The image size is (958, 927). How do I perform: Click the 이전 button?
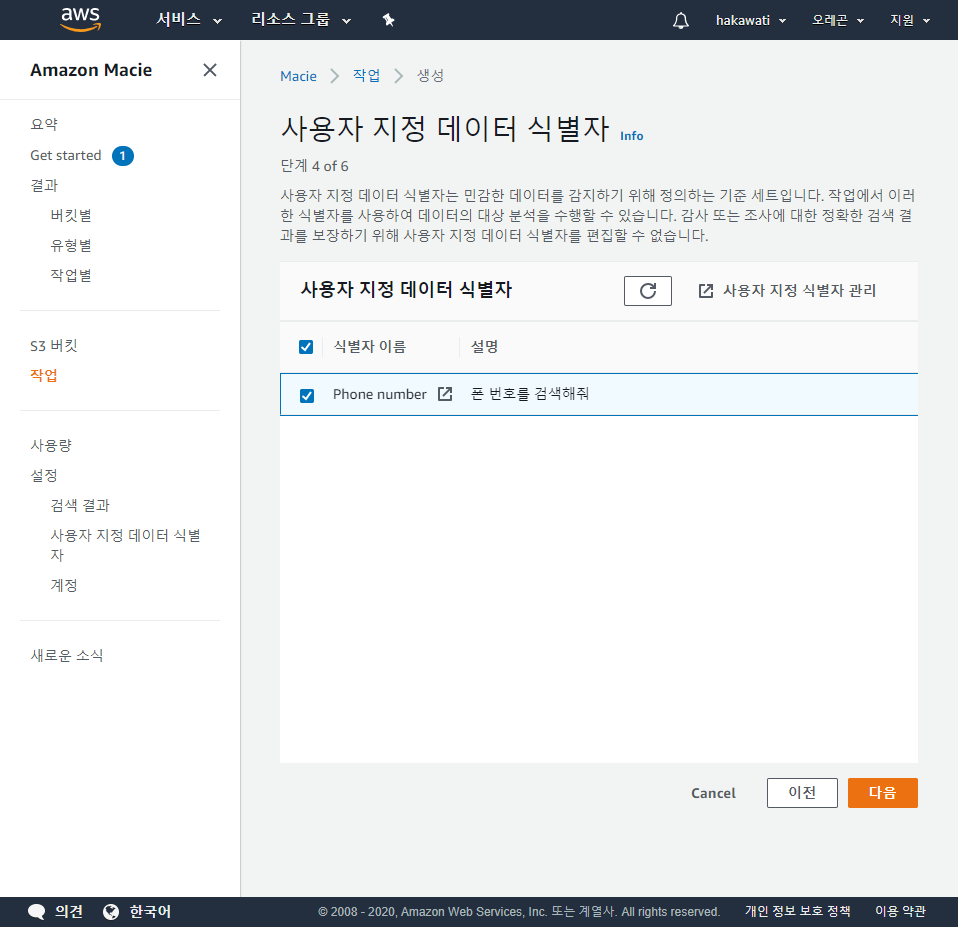[x=802, y=793]
